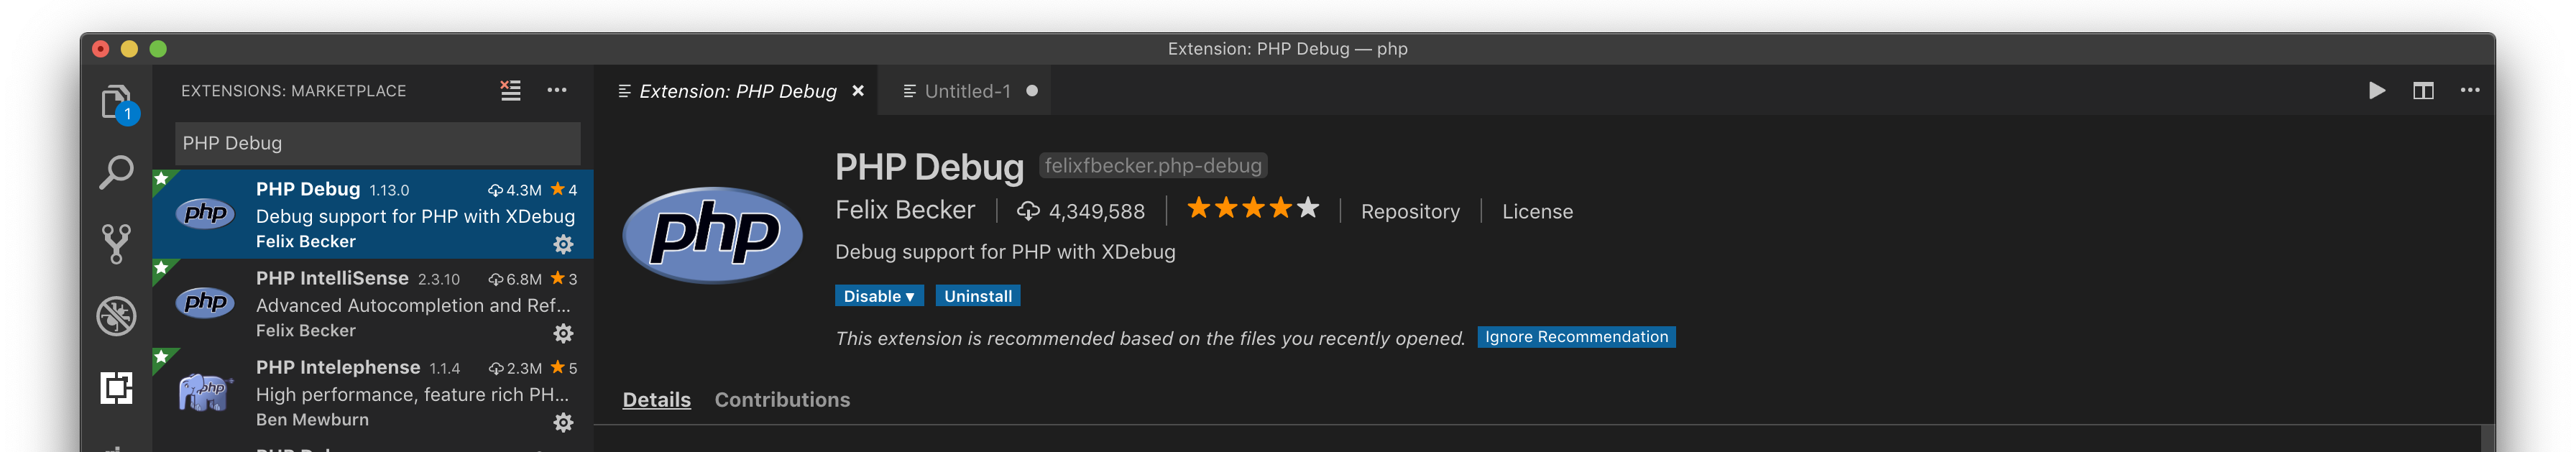This screenshot has width=2576, height=452.
Task: Click the felixfbecker.php-debug identifier
Action: click(1153, 166)
